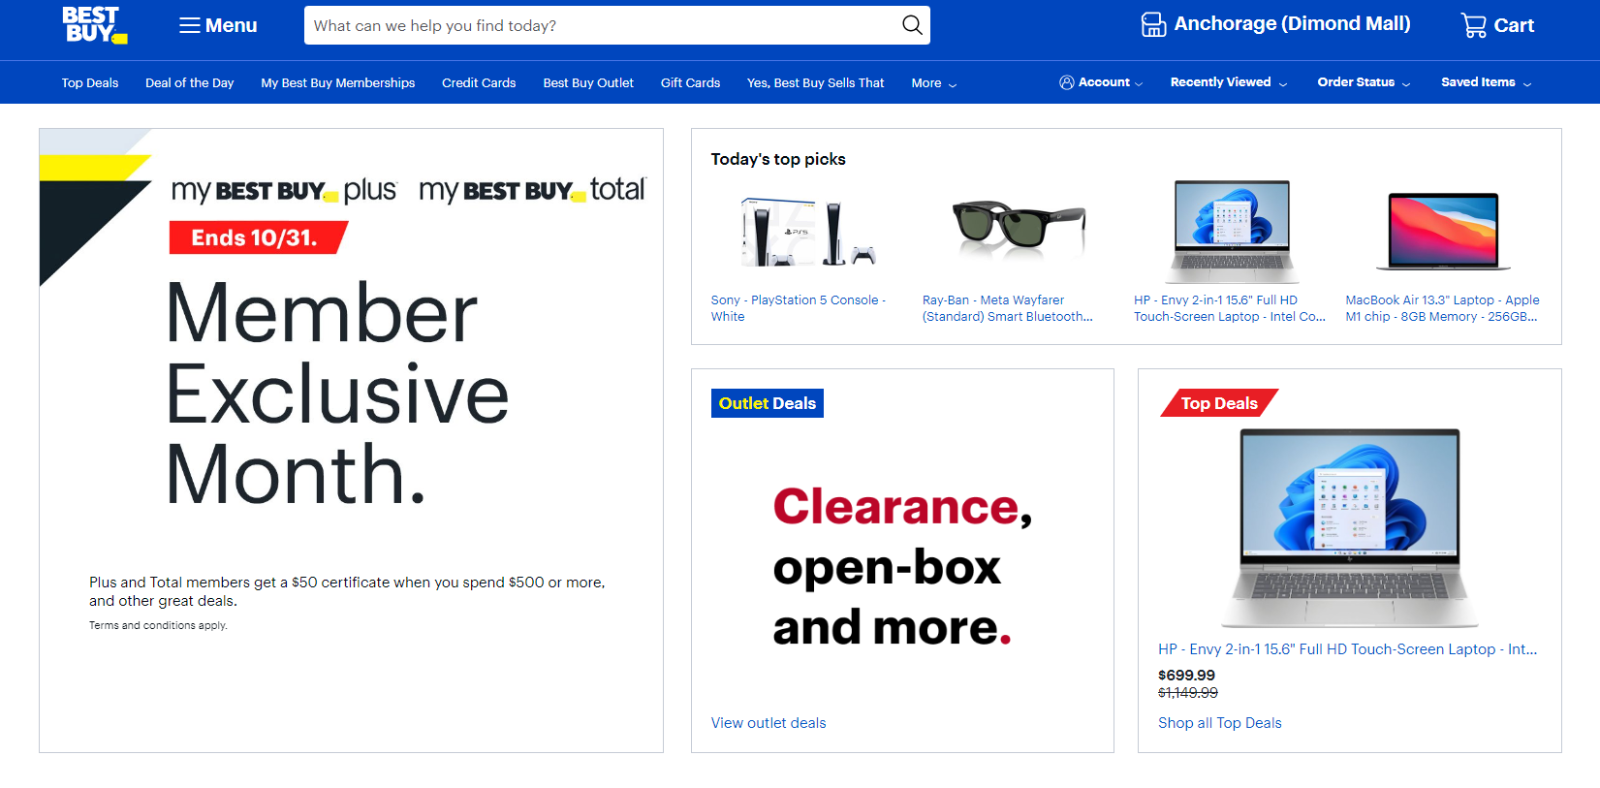Click the search magnifier icon
The image size is (1600, 788).
(911, 25)
